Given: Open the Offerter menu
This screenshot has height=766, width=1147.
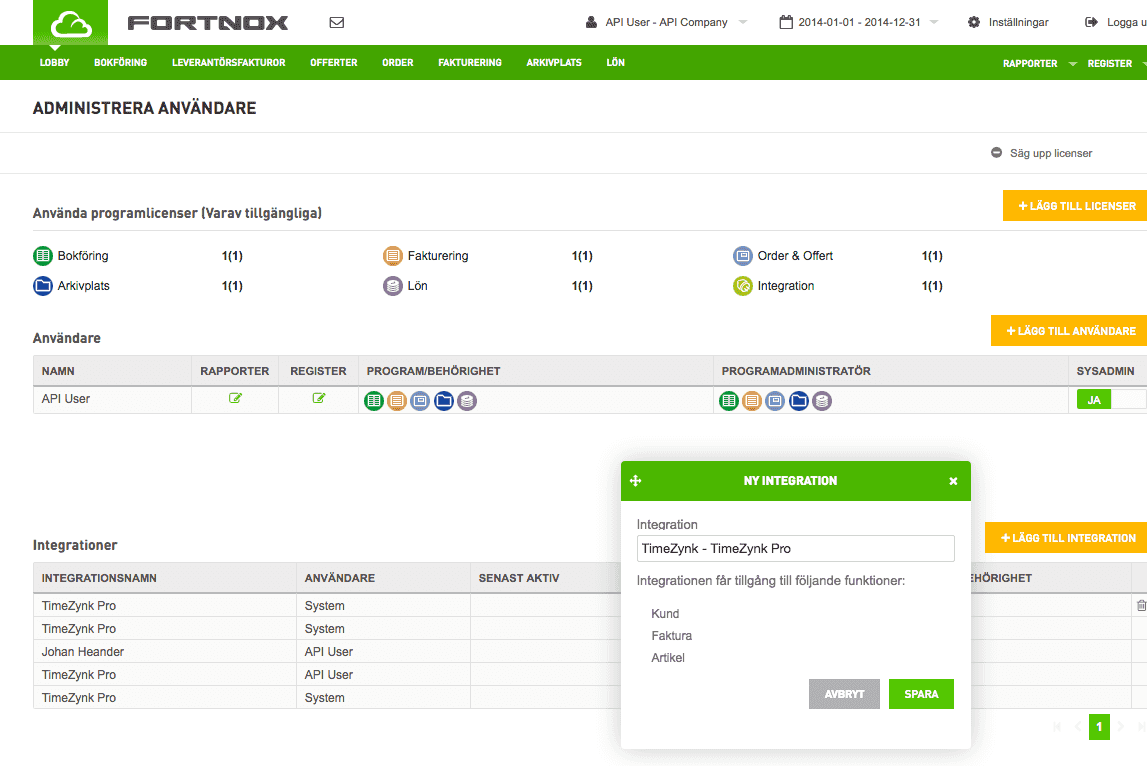Looking at the screenshot, I should point(334,63).
